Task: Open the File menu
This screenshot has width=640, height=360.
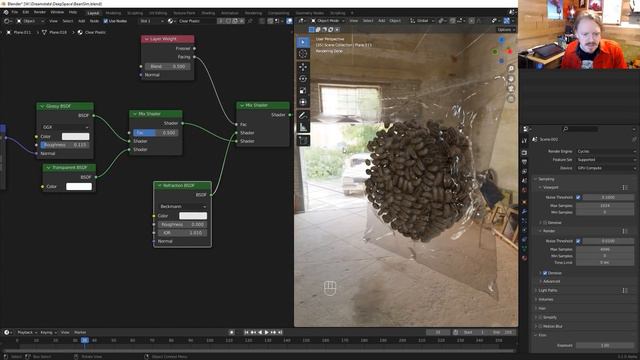Action: [x=15, y=12]
